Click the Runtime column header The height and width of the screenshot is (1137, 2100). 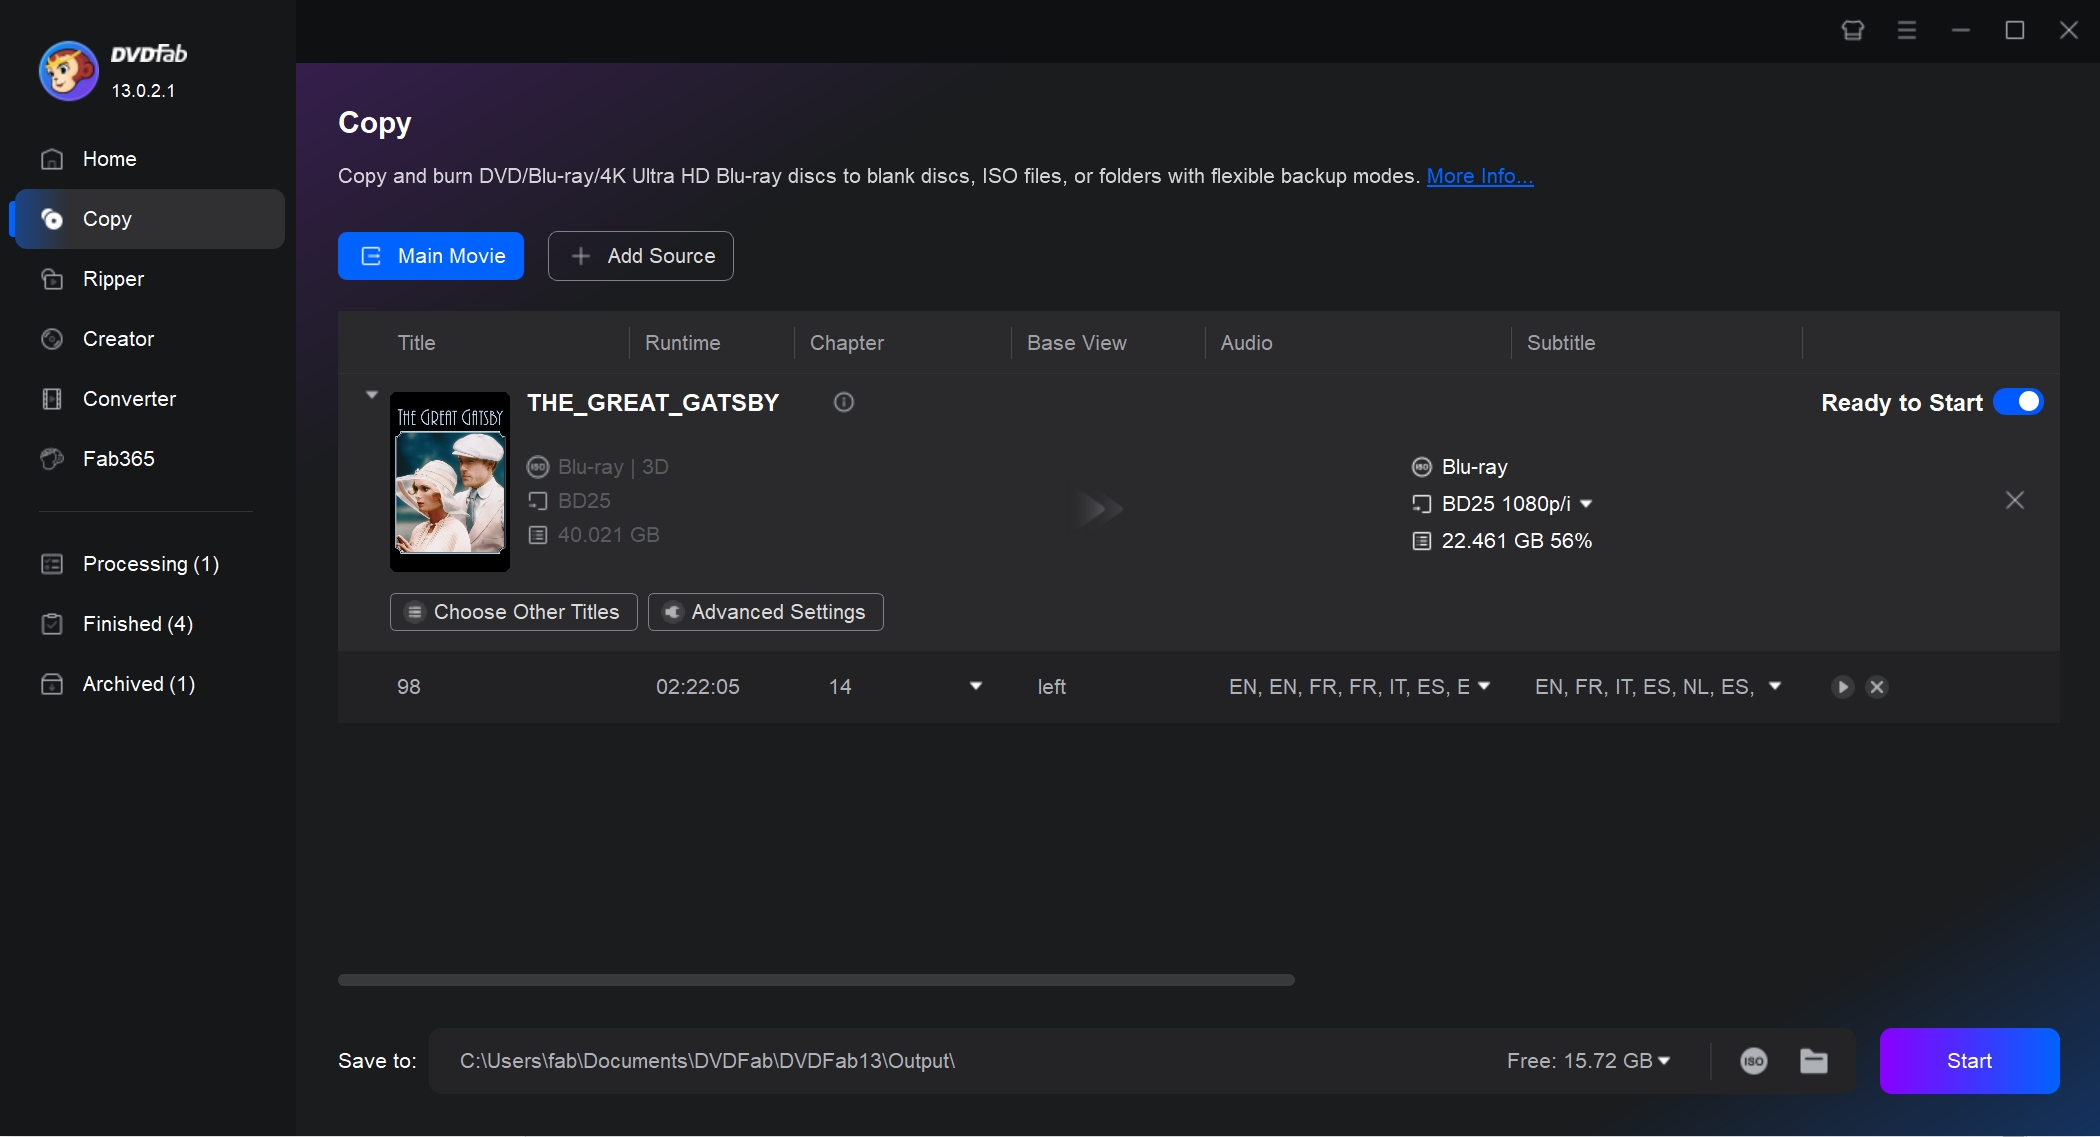(x=683, y=343)
